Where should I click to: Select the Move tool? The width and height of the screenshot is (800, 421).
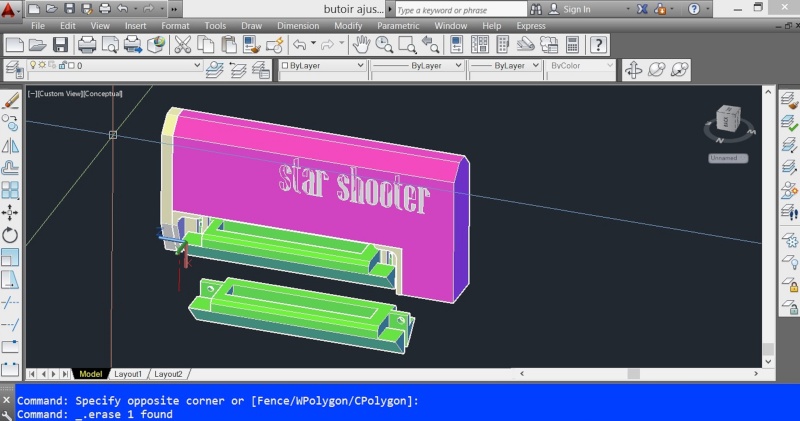11,212
